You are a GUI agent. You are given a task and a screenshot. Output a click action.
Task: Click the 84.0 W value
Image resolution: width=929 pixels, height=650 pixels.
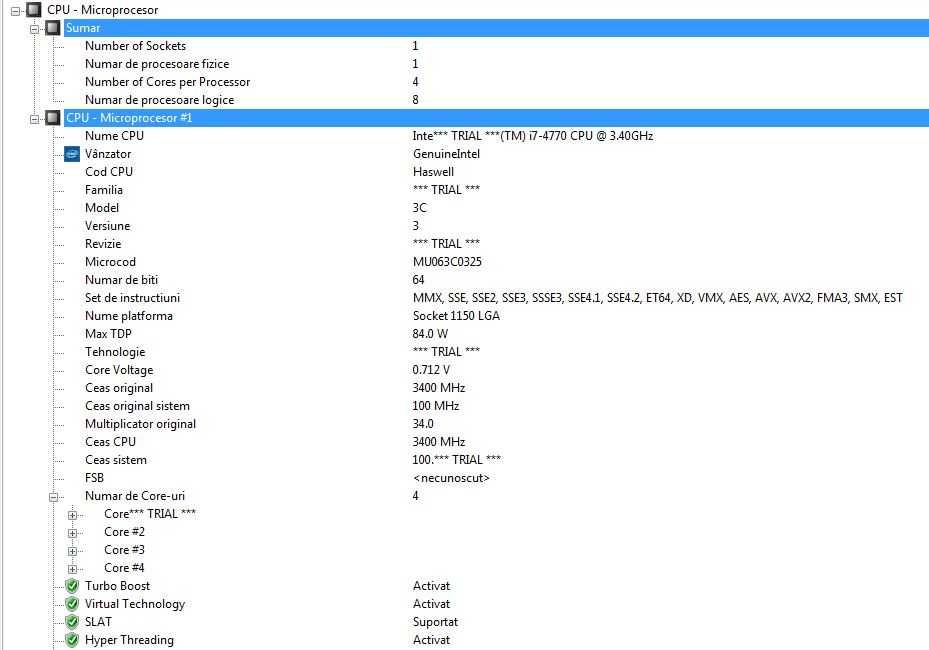point(430,334)
